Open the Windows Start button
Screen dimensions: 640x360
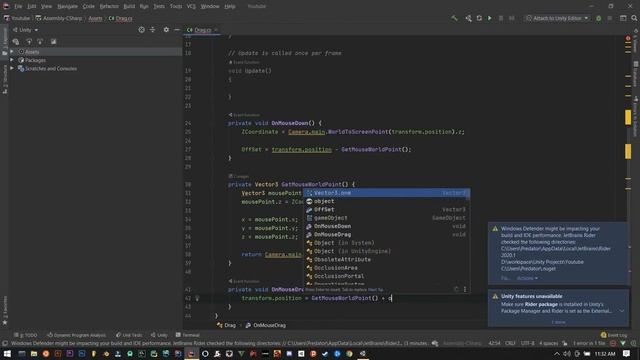(7, 353)
